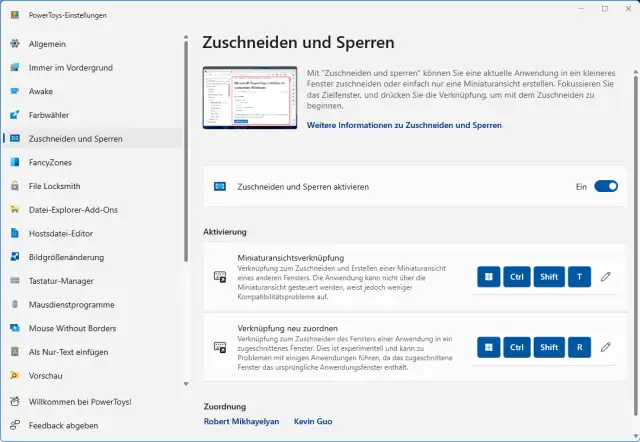
Task: Go to Immer im Vordergrund page
Action: click(72, 67)
